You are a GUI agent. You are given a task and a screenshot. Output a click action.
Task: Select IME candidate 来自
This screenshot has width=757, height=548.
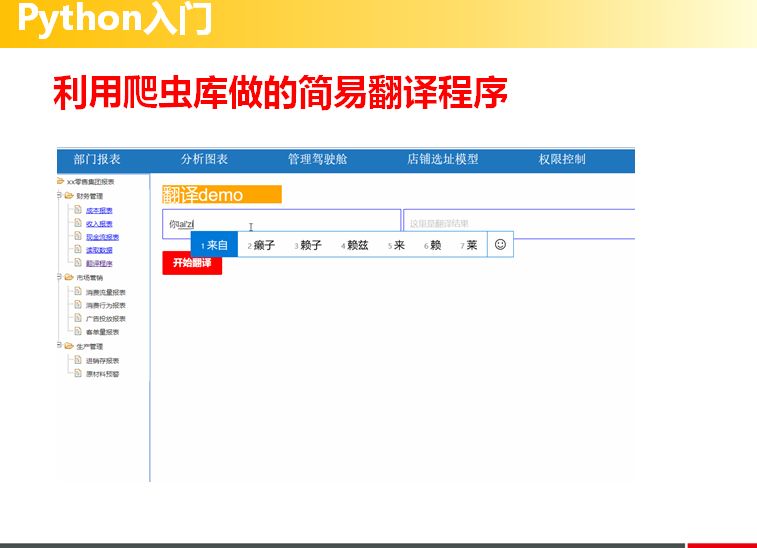point(214,245)
